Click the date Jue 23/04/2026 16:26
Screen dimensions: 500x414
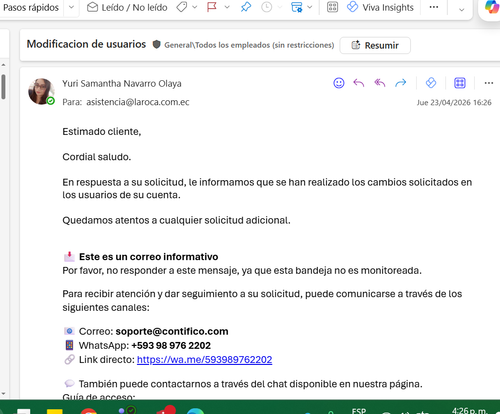(454, 103)
